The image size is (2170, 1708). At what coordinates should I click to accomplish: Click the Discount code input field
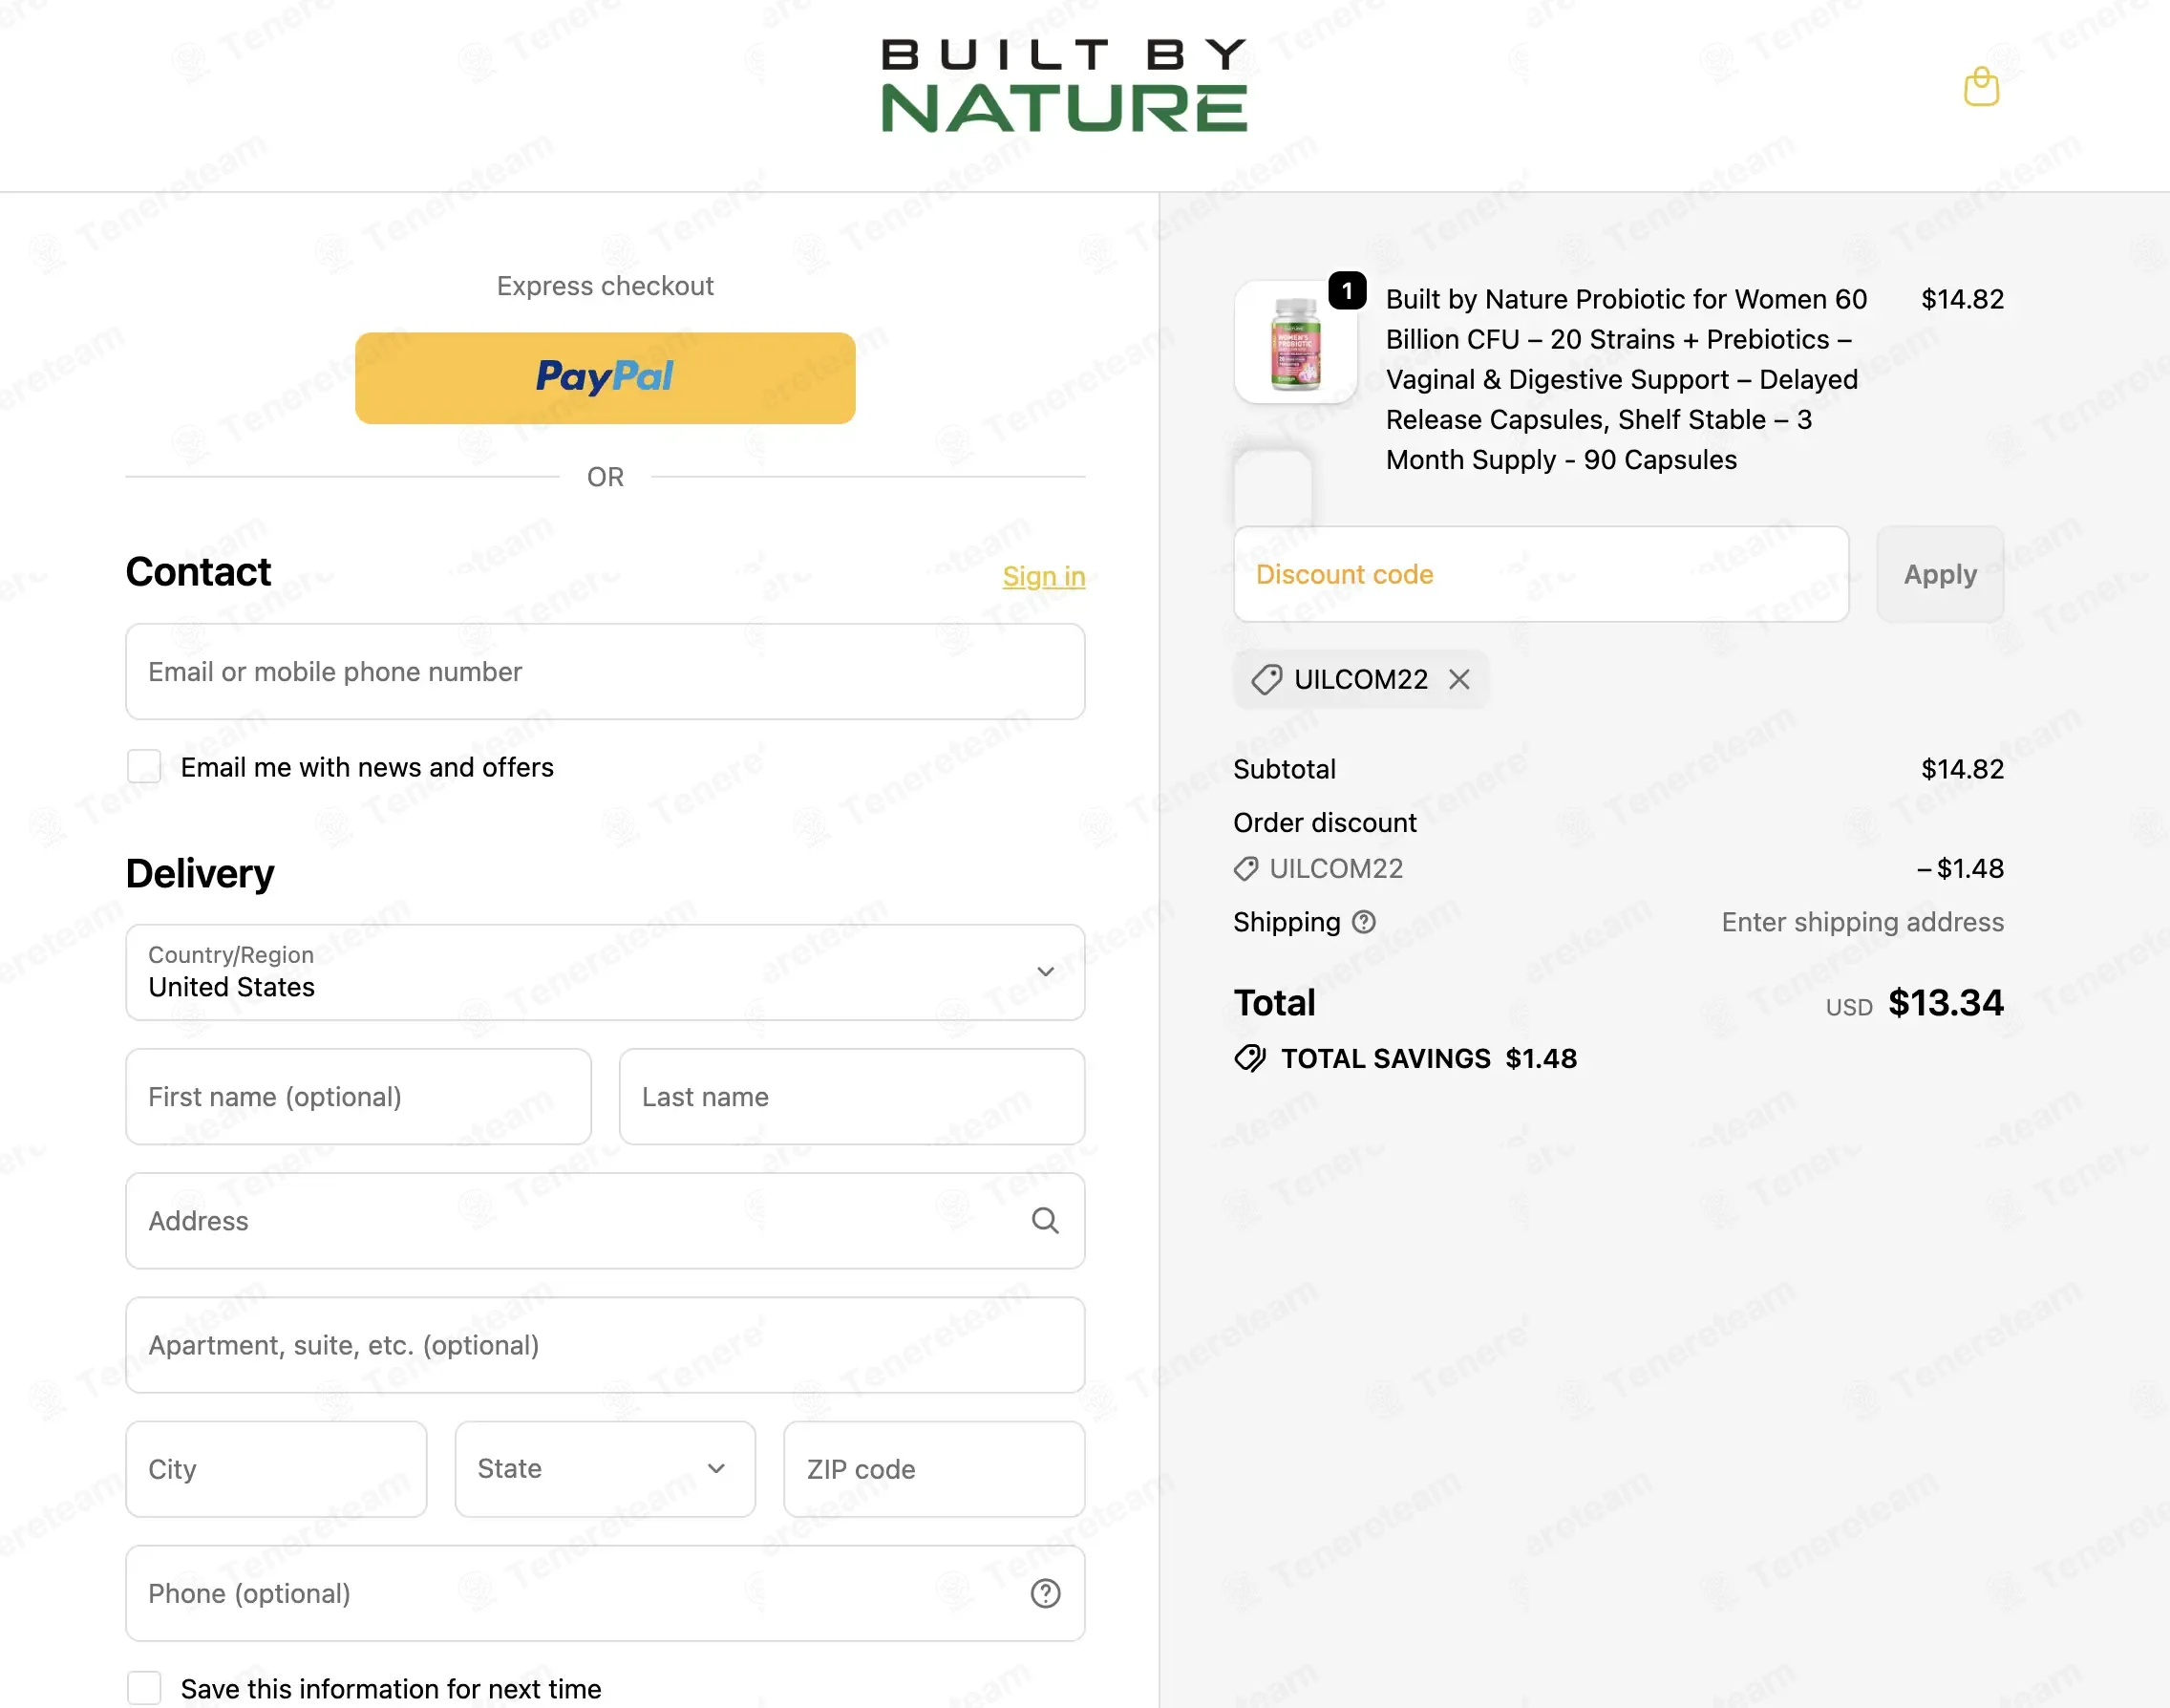click(x=1541, y=574)
